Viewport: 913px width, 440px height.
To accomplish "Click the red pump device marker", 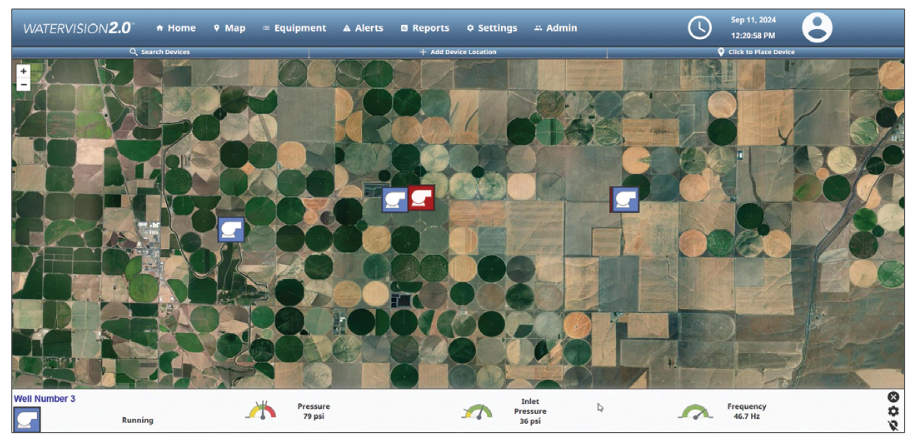I will tap(421, 198).
